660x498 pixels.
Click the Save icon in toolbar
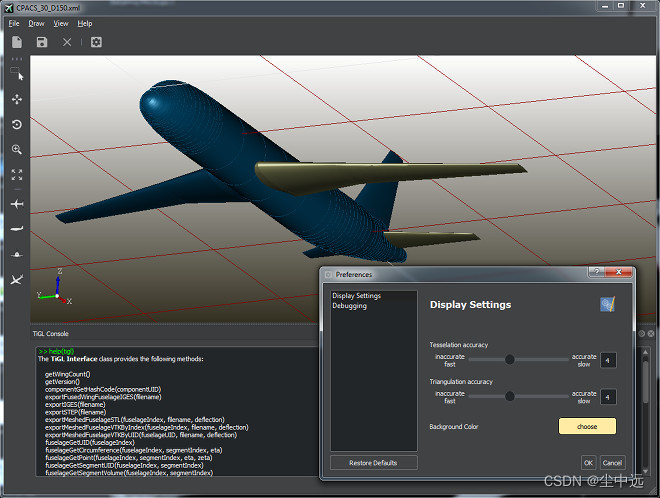(42, 42)
